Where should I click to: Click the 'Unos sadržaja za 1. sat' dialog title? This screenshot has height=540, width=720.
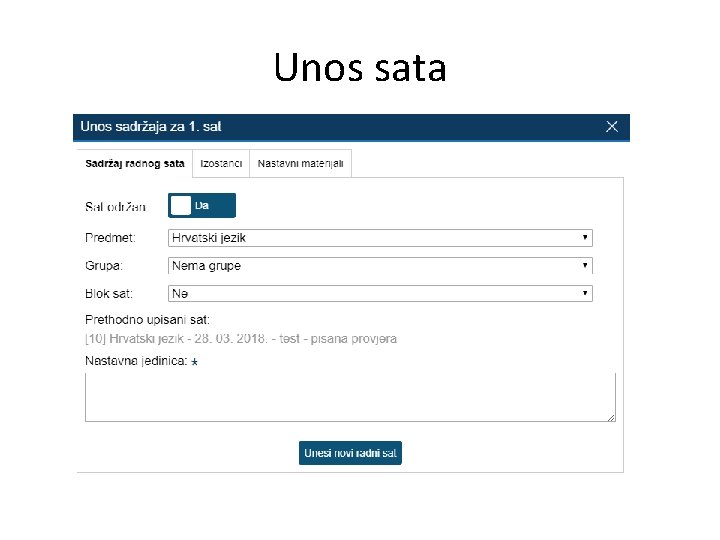(x=151, y=126)
